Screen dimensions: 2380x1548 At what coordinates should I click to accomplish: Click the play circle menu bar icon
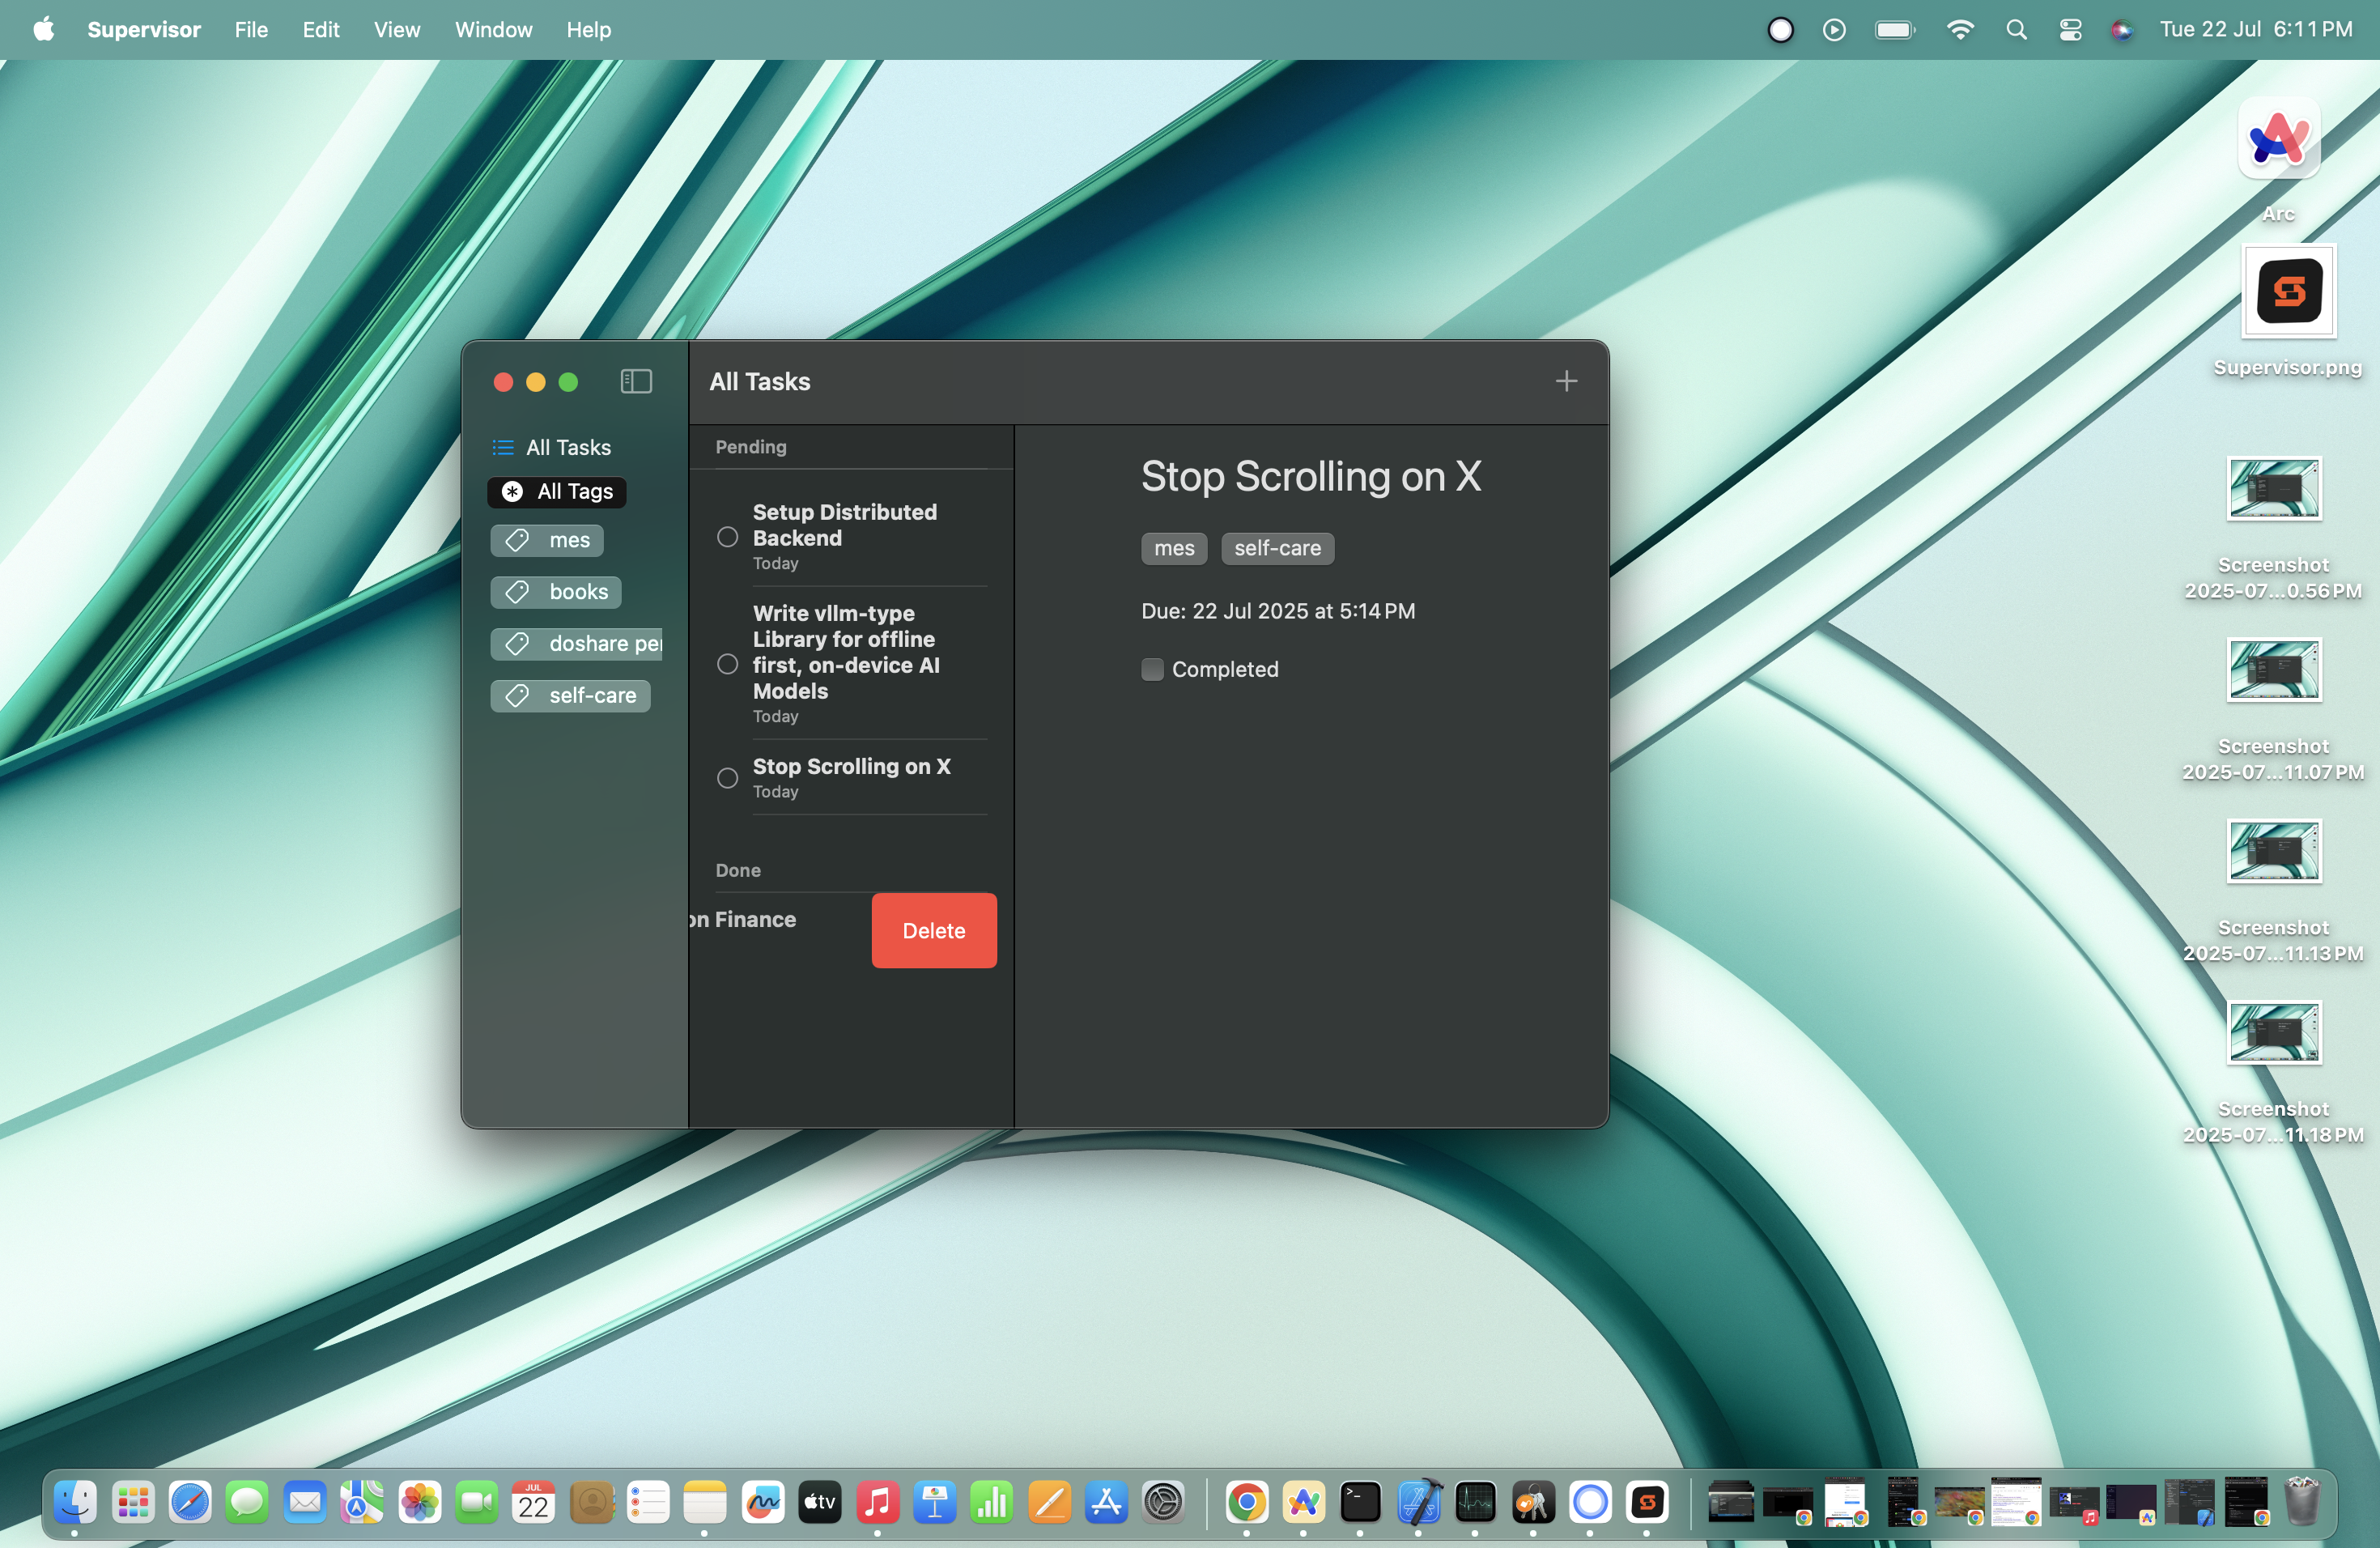[1834, 30]
